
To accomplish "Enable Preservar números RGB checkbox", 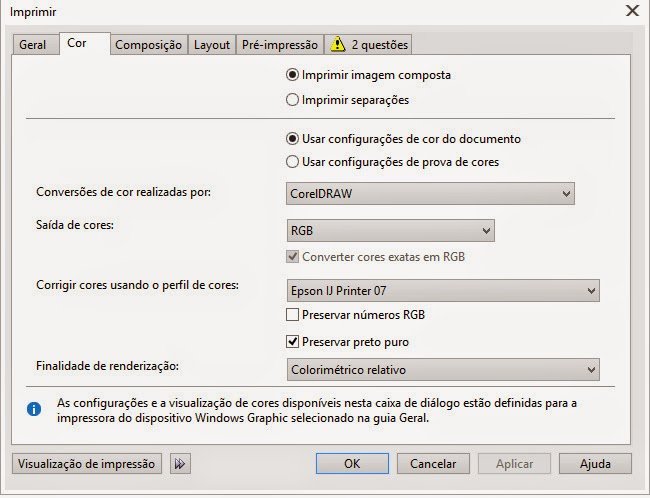I will pyautogui.click(x=293, y=315).
